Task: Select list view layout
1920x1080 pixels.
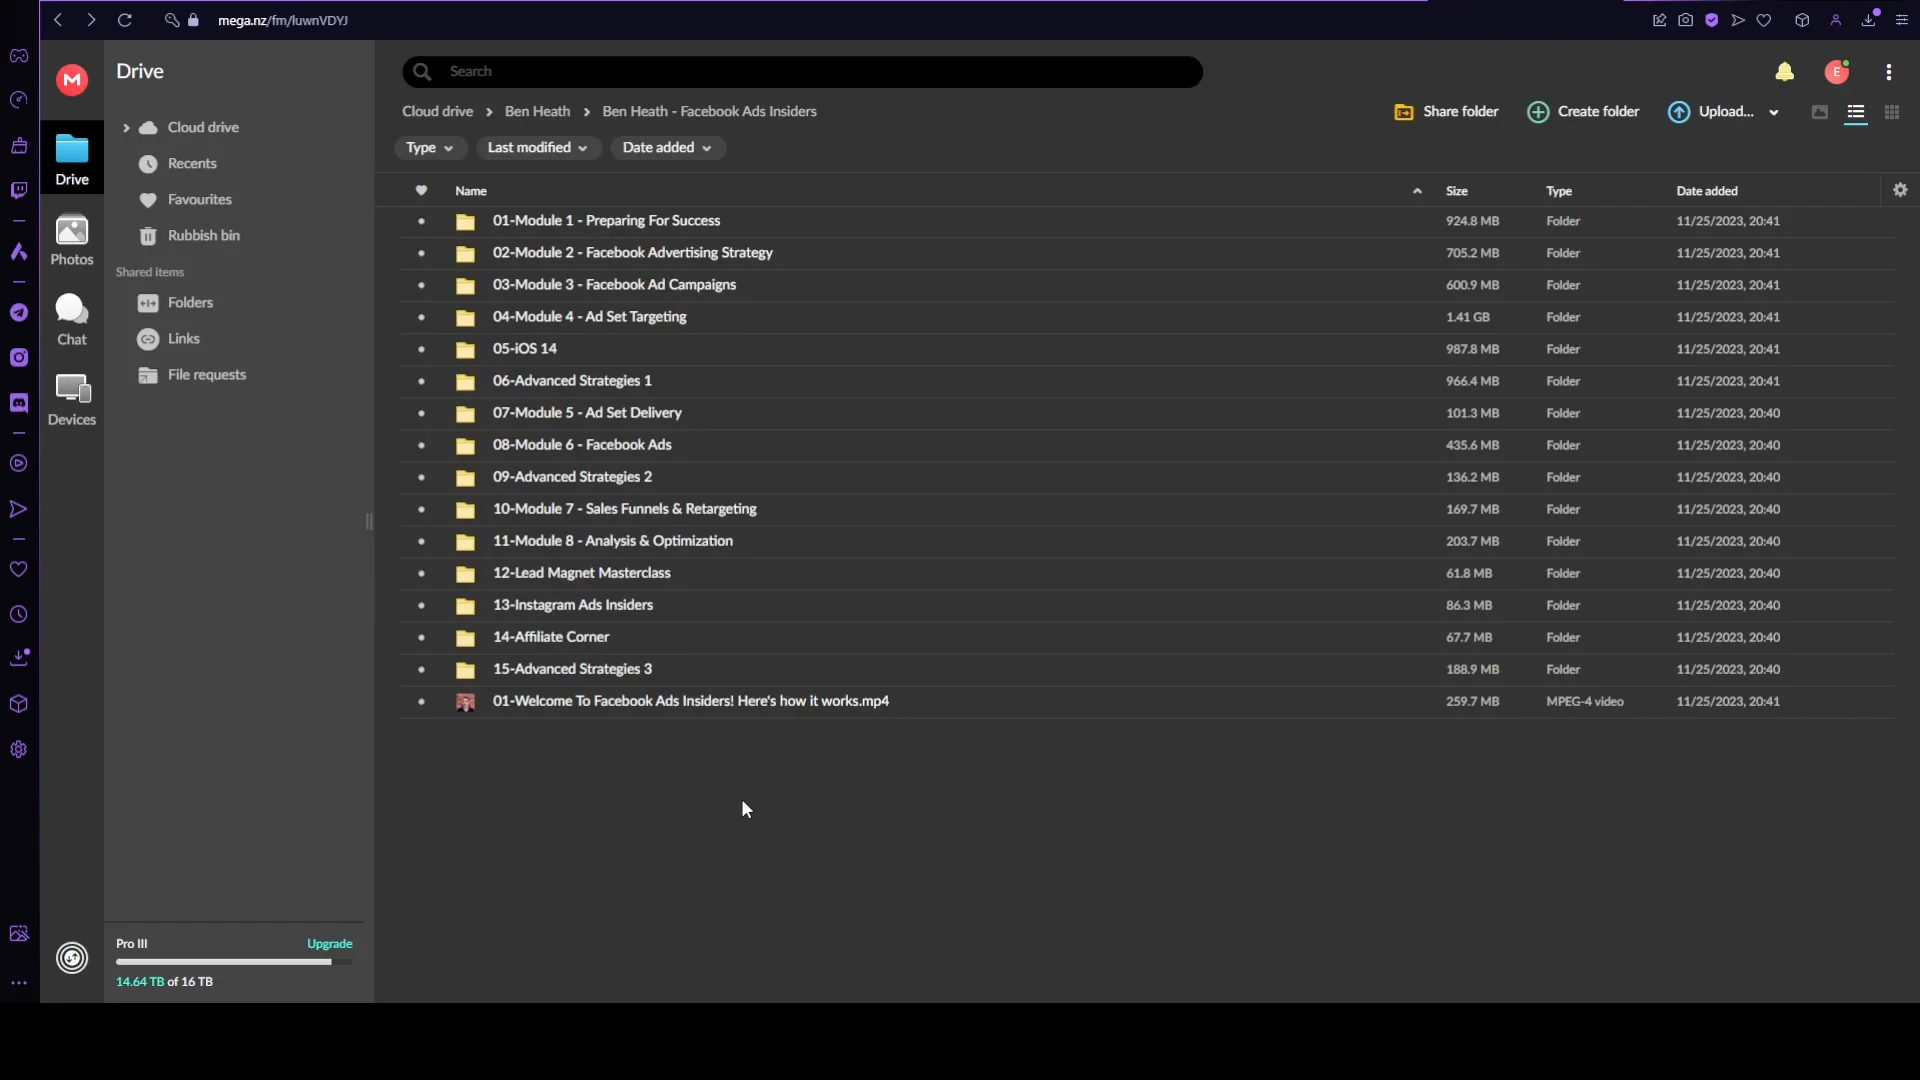Action: coord(1855,112)
